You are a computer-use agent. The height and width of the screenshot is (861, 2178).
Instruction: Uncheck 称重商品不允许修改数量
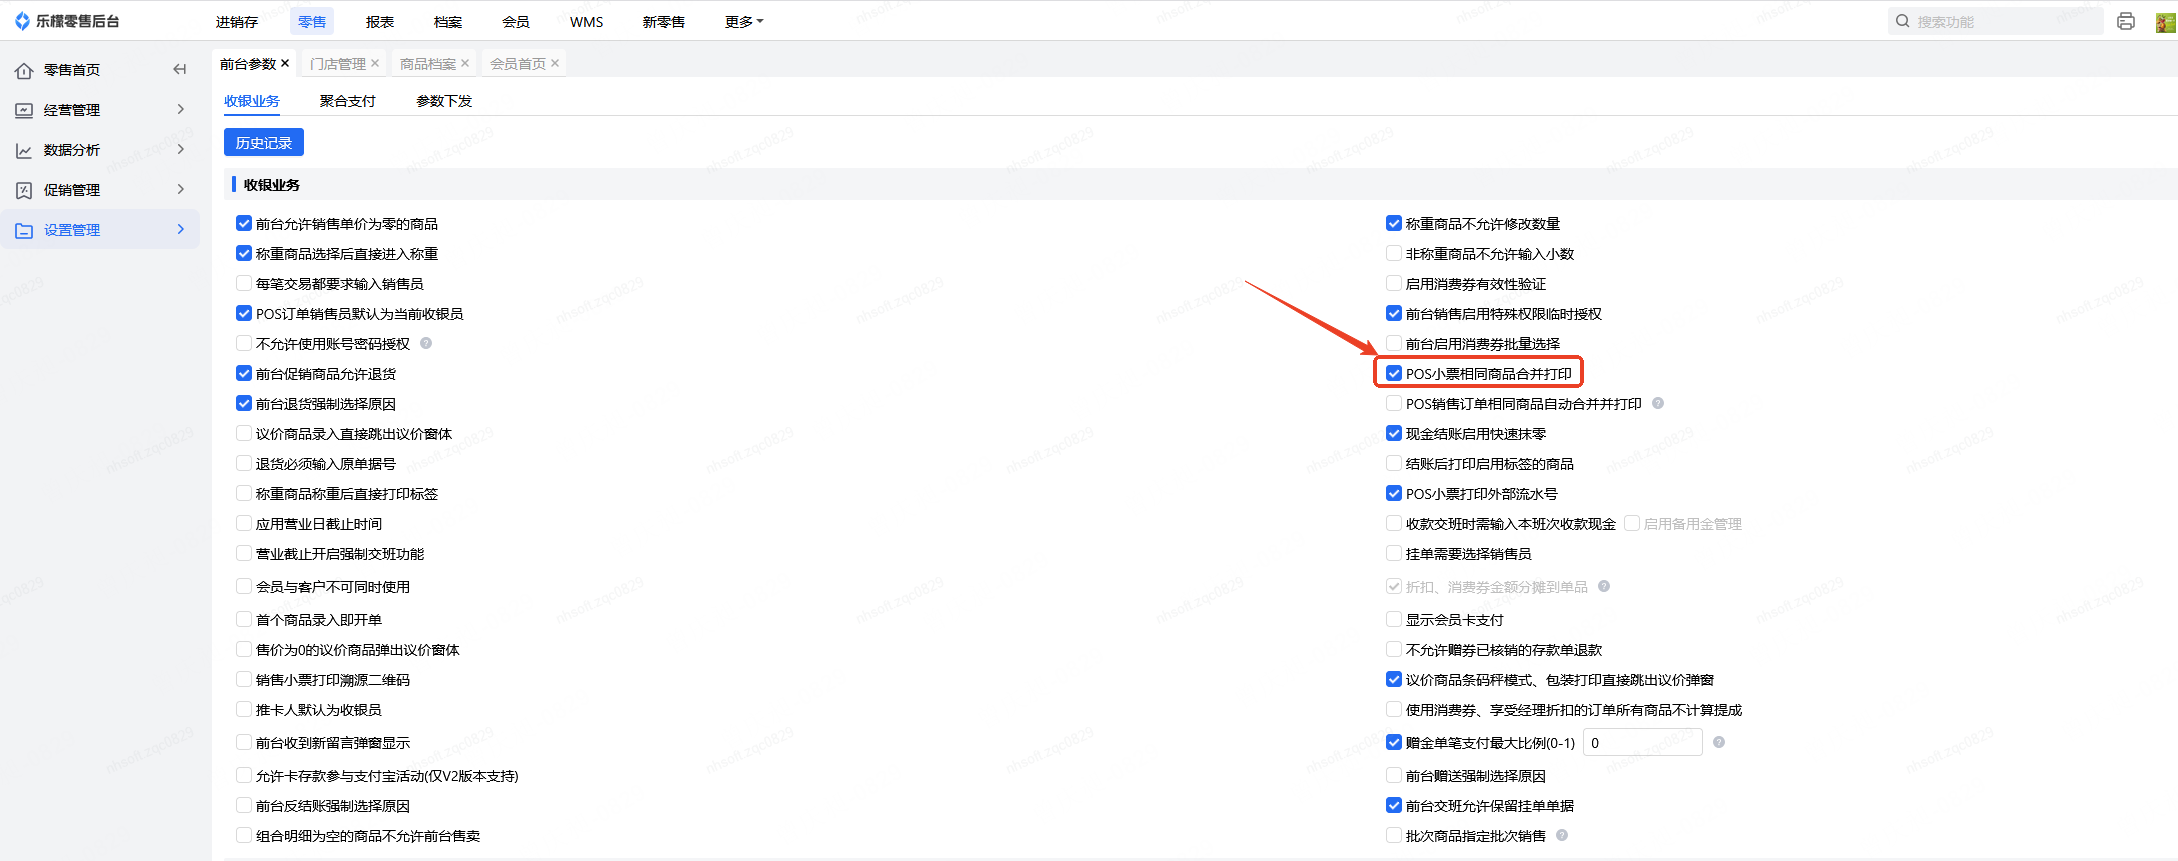click(1394, 223)
